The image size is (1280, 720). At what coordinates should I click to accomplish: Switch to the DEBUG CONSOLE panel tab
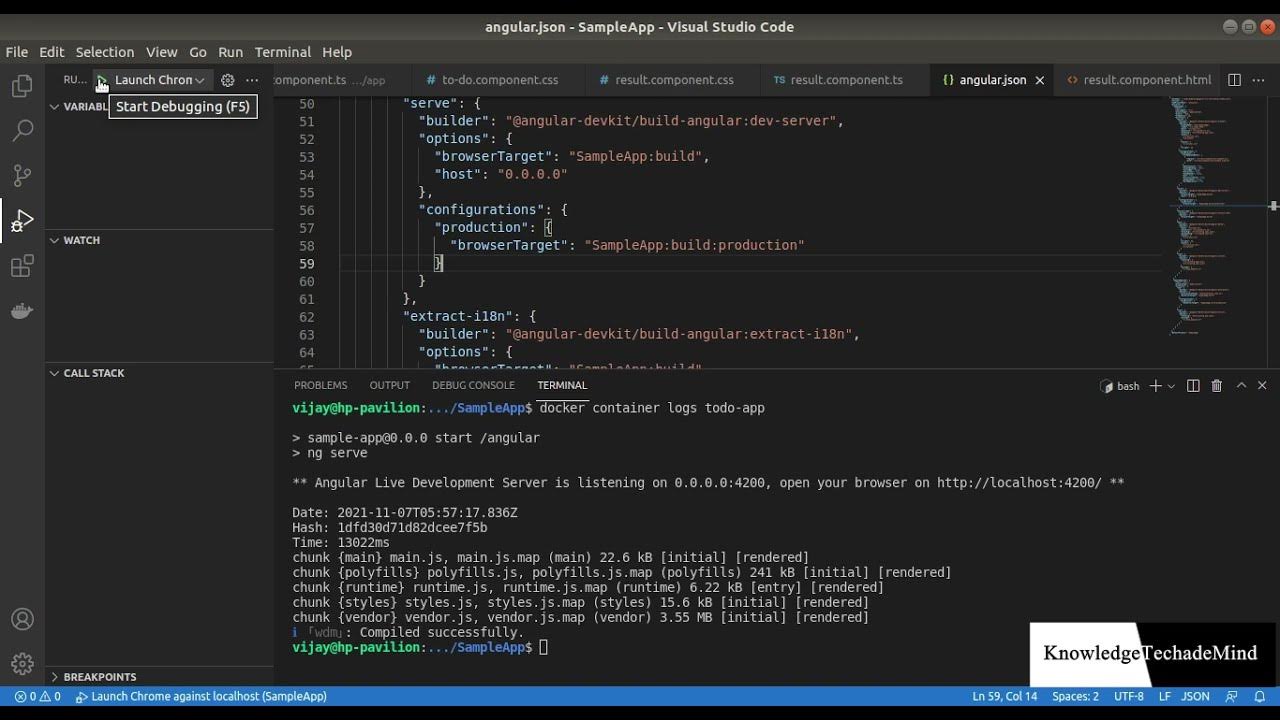click(473, 385)
